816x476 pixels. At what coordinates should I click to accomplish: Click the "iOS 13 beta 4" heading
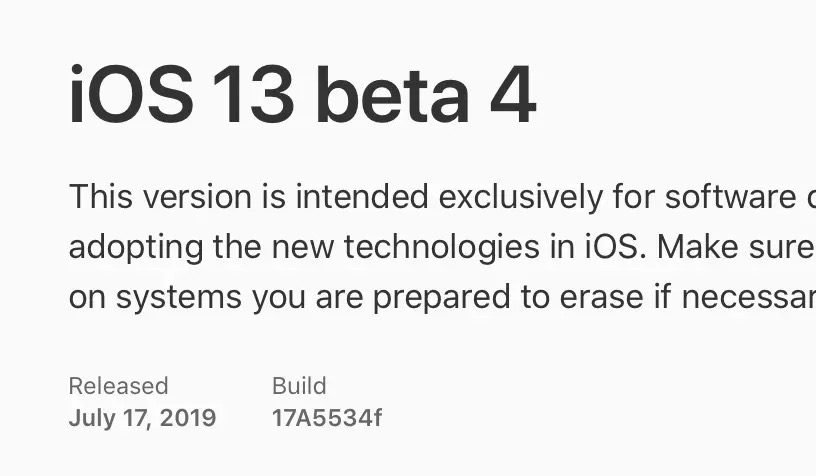point(302,95)
